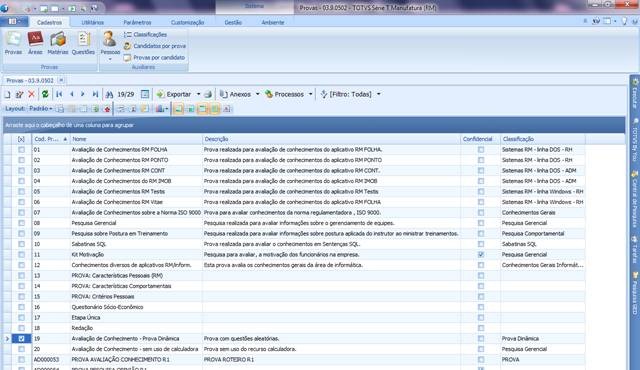Click the printer icon beside Exportar
This screenshot has width=640, height=370.
(x=208, y=94)
